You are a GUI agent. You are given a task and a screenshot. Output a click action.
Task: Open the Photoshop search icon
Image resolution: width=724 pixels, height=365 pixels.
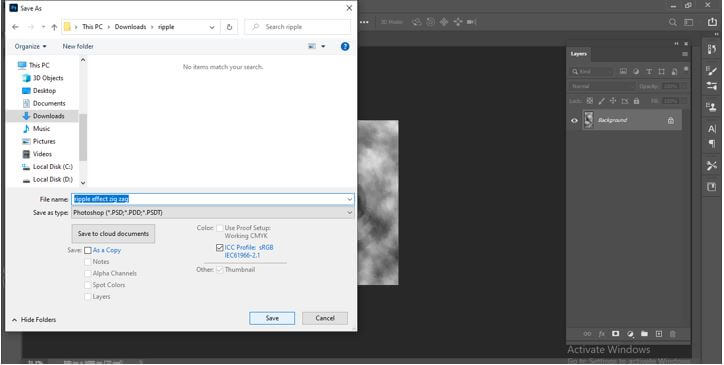tap(673, 22)
